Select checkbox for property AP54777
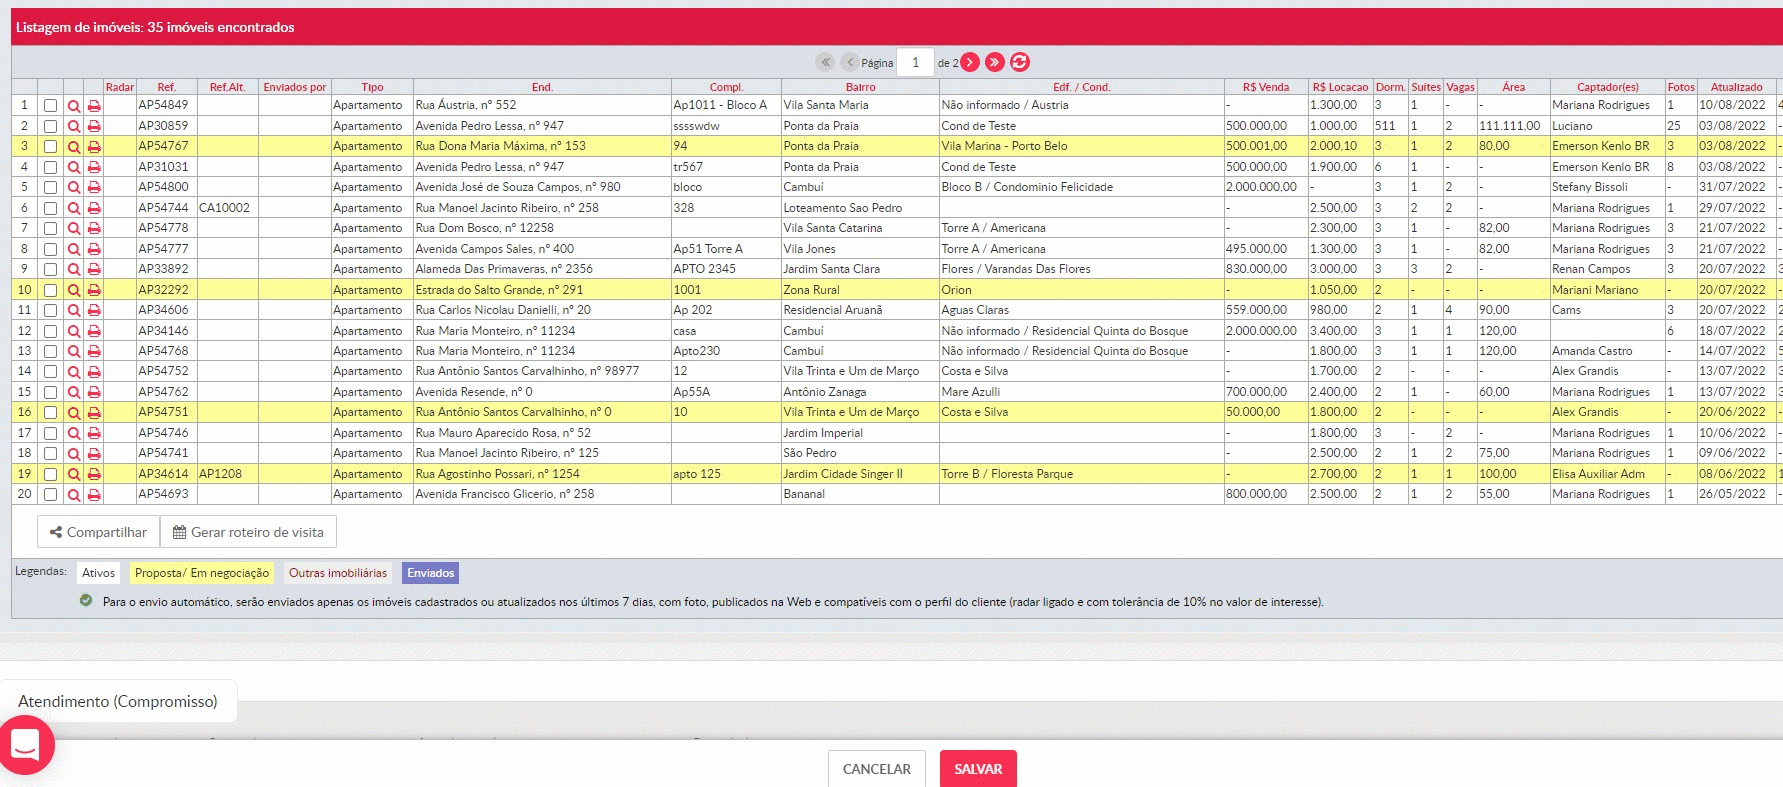Viewport: 1783px width, 787px height. [x=50, y=249]
